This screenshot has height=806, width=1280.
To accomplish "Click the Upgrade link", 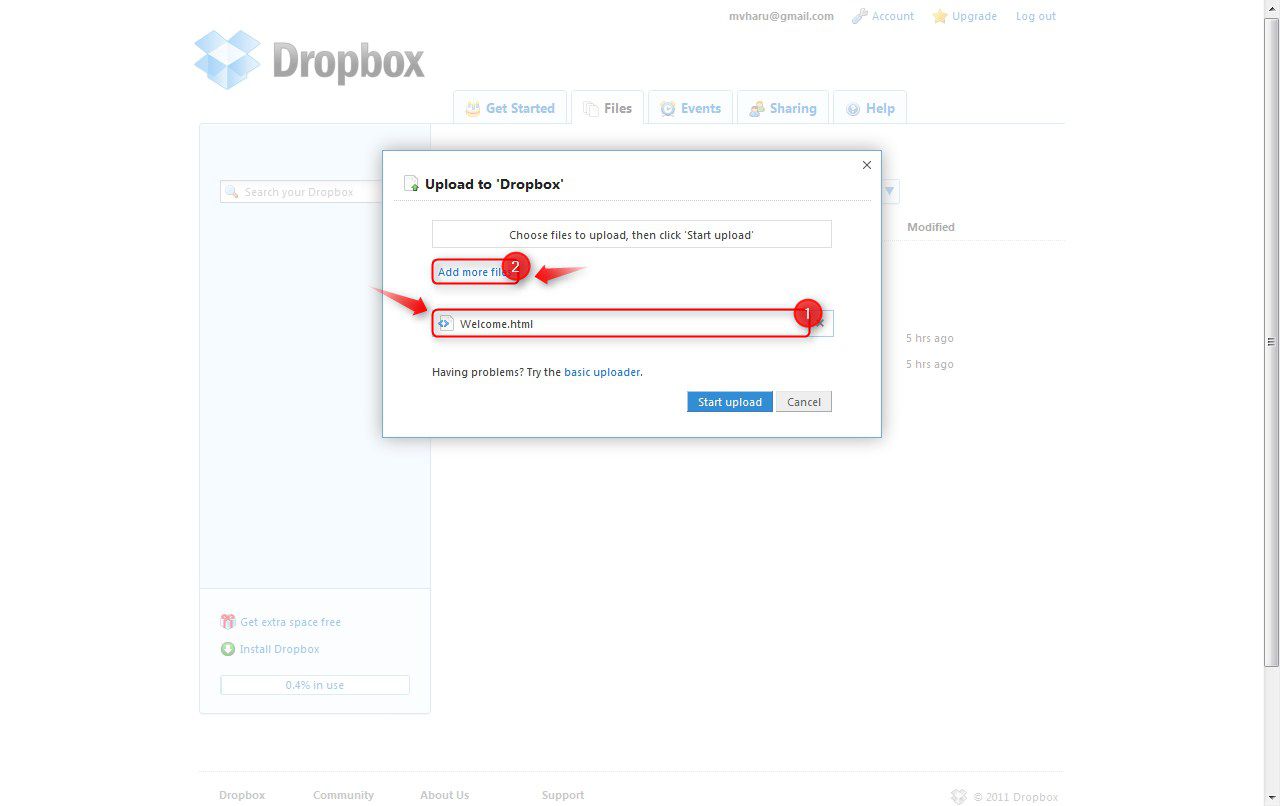I will pyautogui.click(x=974, y=16).
